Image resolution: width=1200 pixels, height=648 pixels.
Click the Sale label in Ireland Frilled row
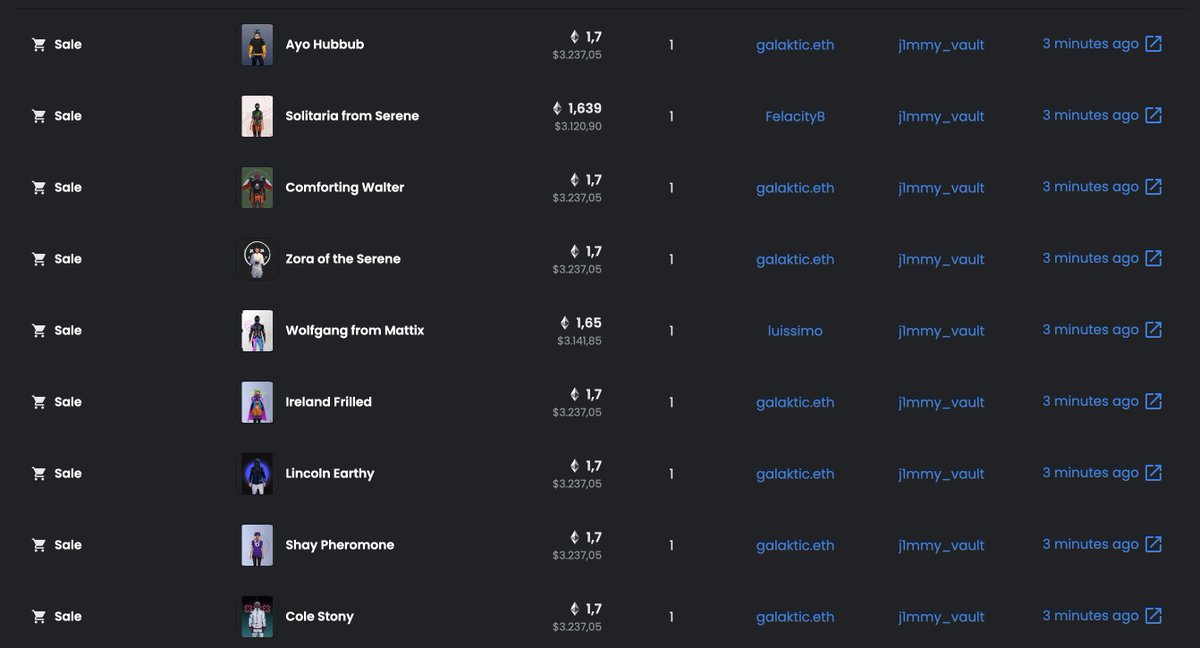tap(68, 402)
